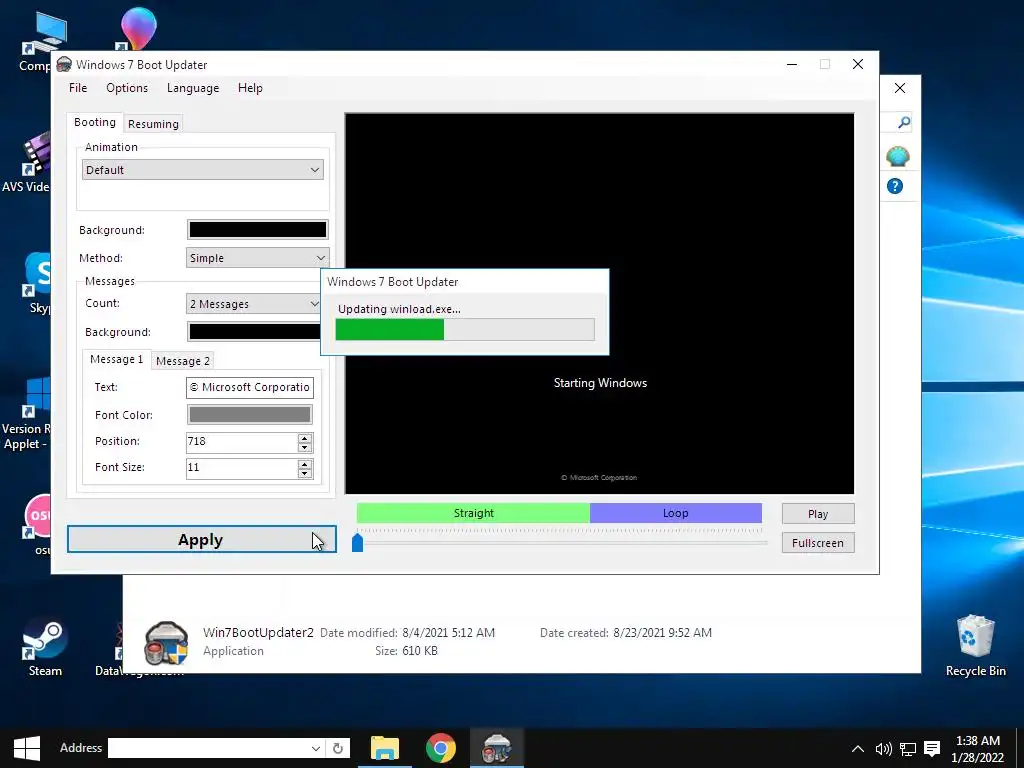Switch to the Resuming tab
1024x768 pixels.
point(153,124)
